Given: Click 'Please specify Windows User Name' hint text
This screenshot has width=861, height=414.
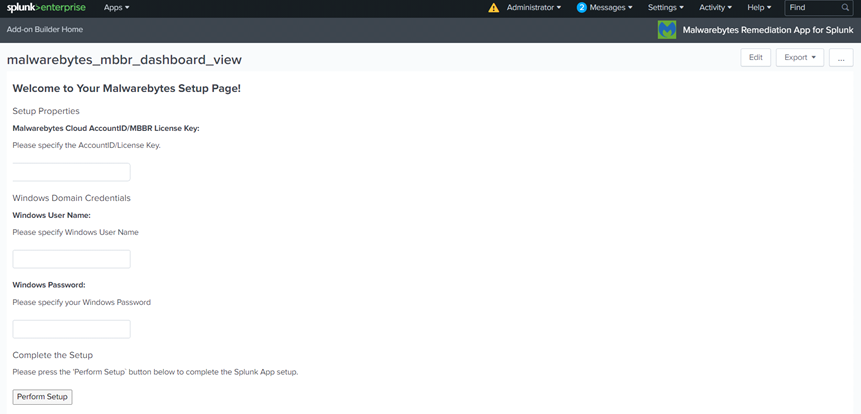Looking at the screenshot, I should pos(75,232).
